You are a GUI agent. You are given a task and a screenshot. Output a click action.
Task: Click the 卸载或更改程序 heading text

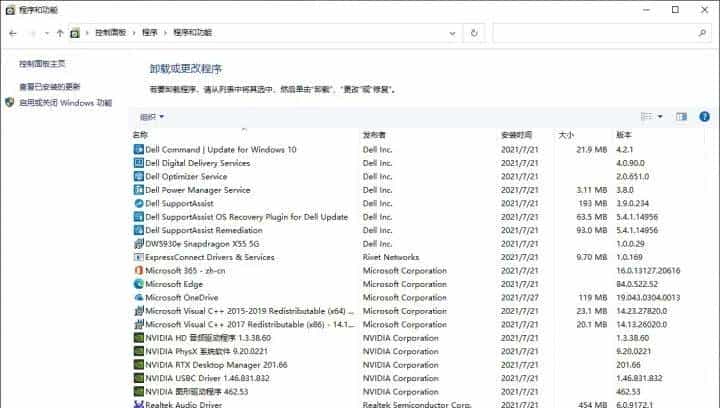coord(186,69)
